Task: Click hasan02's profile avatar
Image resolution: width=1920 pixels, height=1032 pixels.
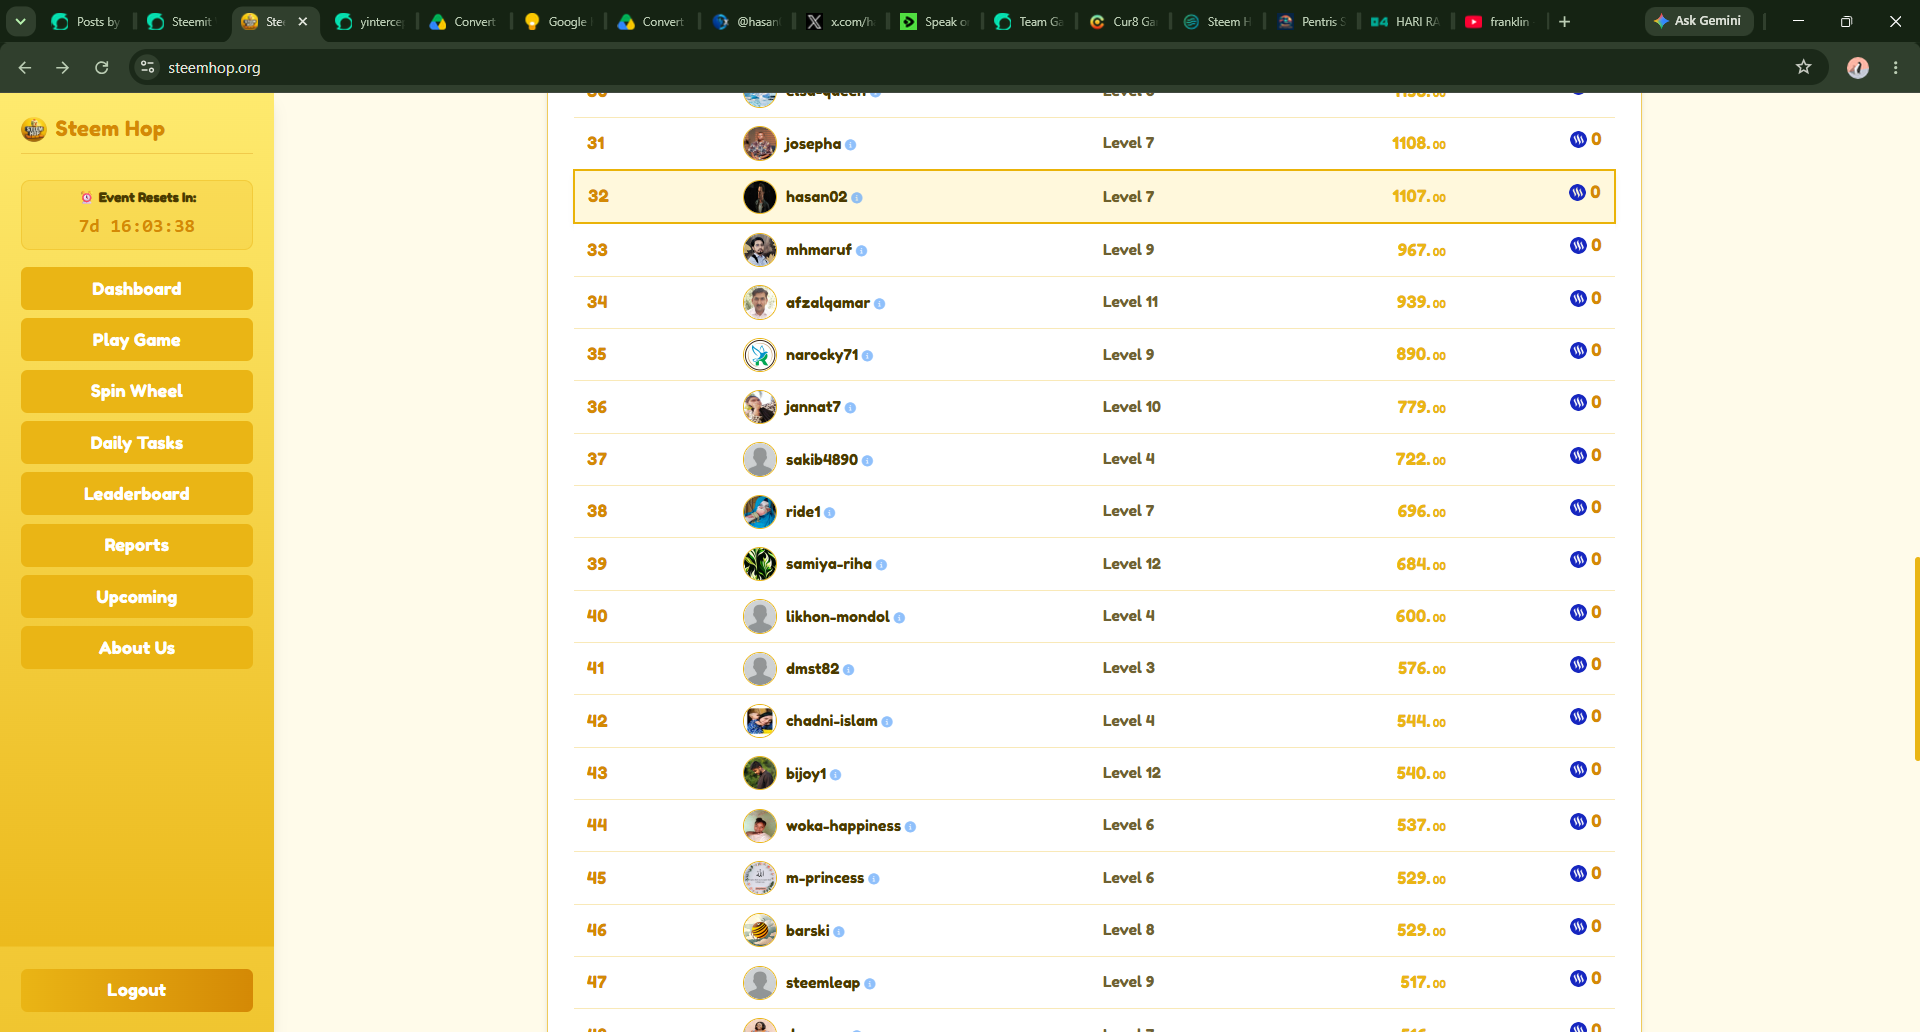Action: click(760, 197)
